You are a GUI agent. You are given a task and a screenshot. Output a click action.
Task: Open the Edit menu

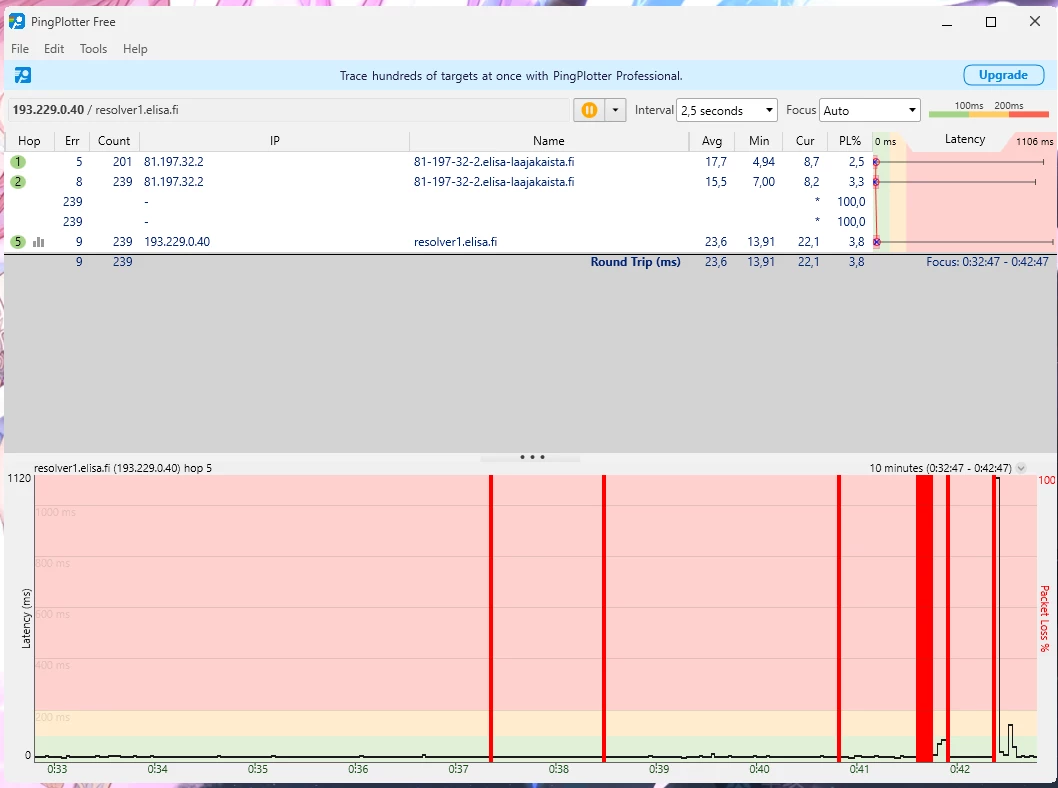click(54, 49)
